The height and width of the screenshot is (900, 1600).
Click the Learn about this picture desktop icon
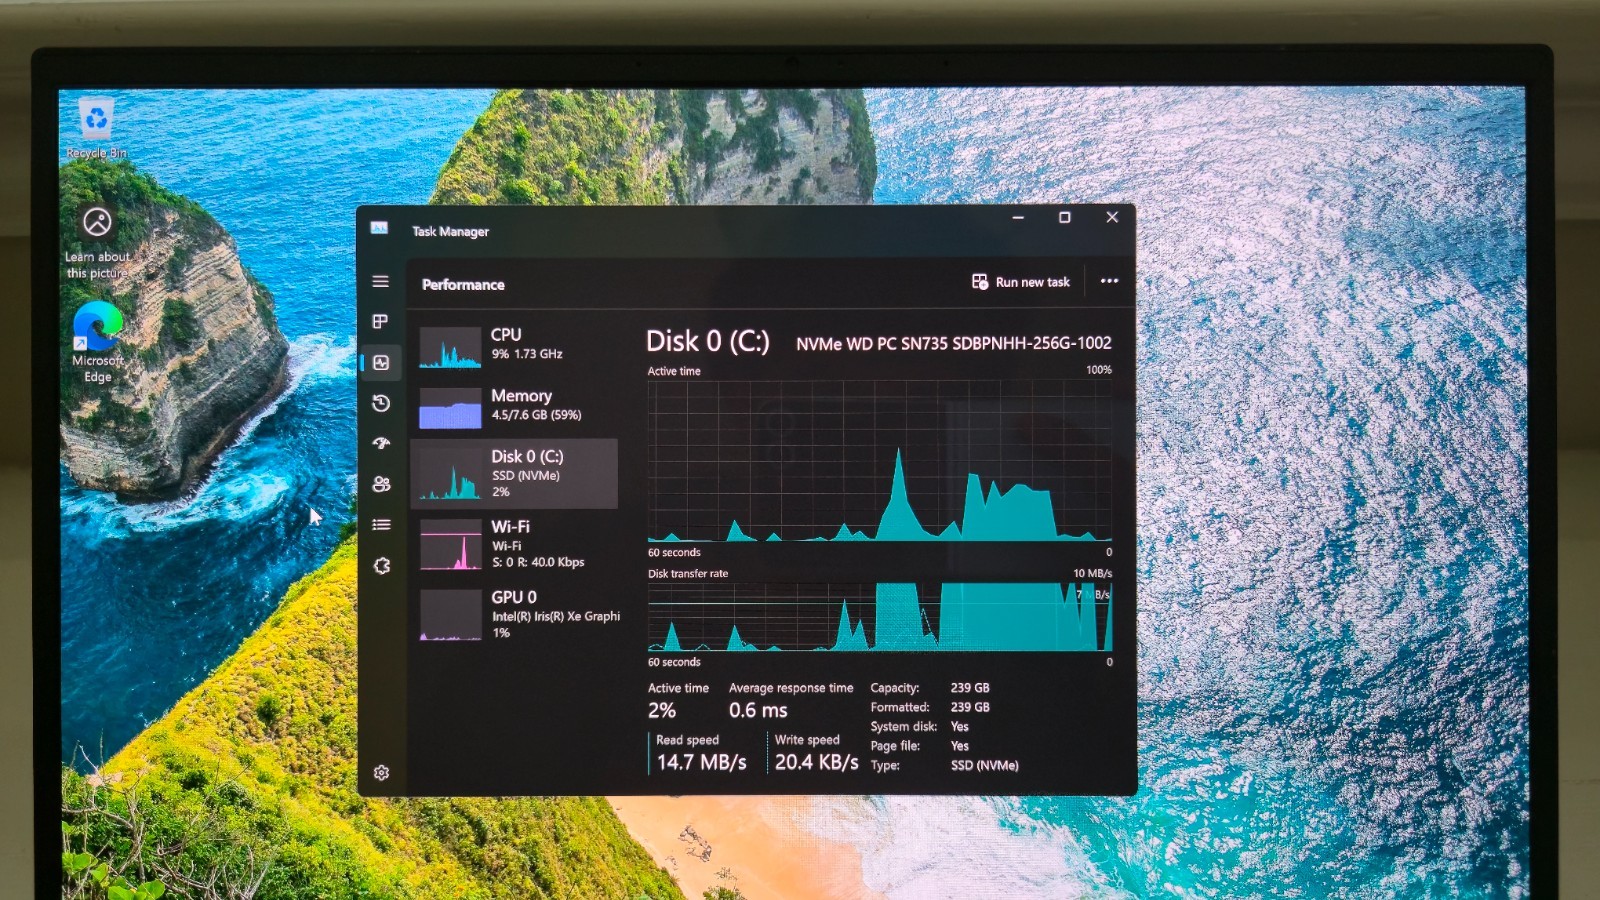(97, 242)
